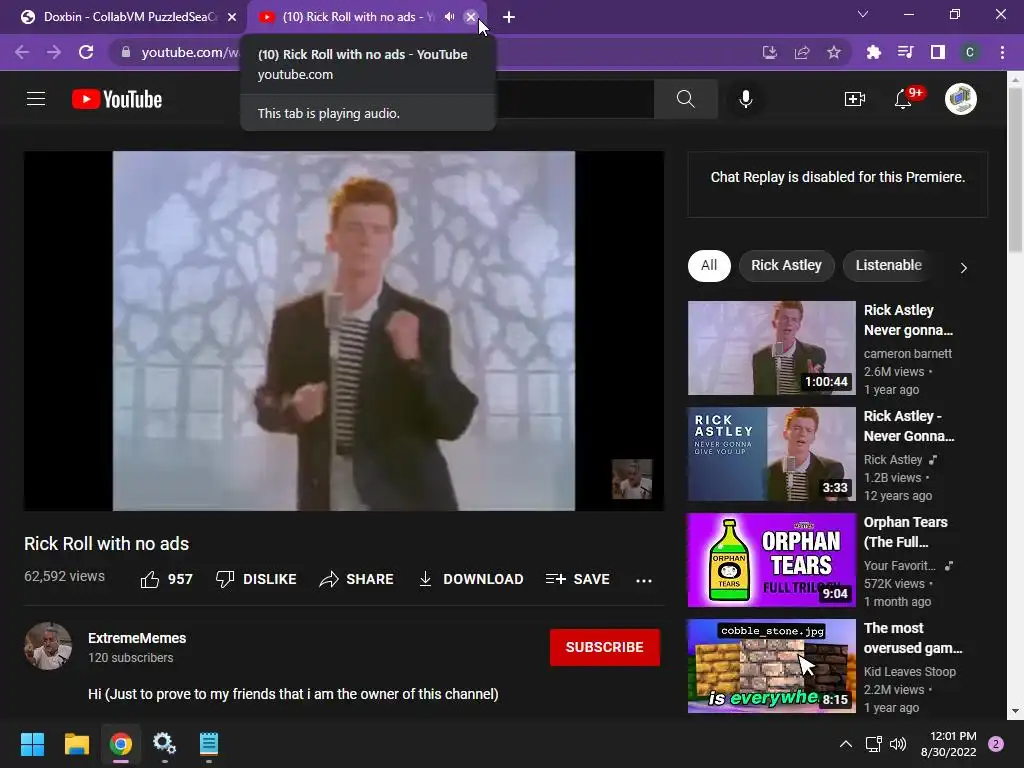
Task: Save the video to a playlist
Action: [578, 579]
